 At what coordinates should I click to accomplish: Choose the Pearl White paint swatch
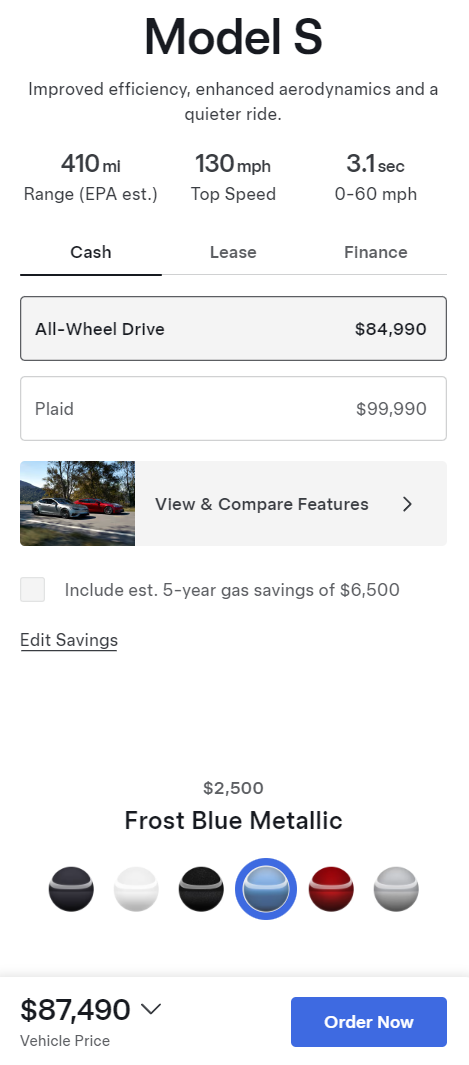[x=136, y=889]
